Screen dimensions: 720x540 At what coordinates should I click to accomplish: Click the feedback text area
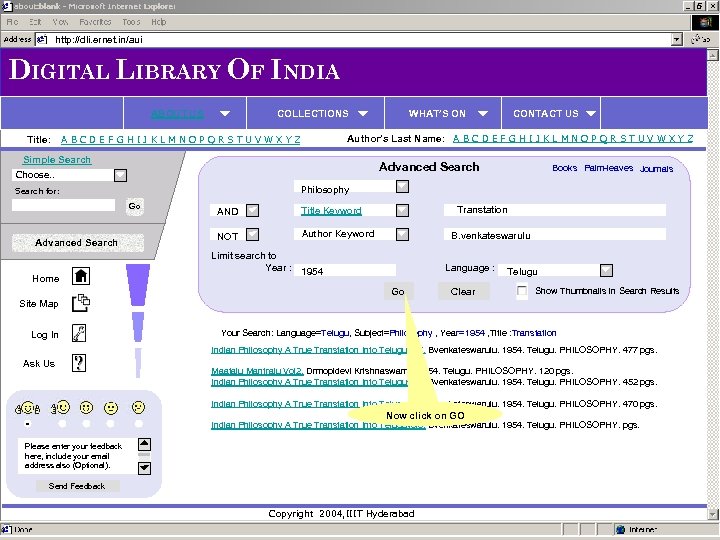point(78,456)
